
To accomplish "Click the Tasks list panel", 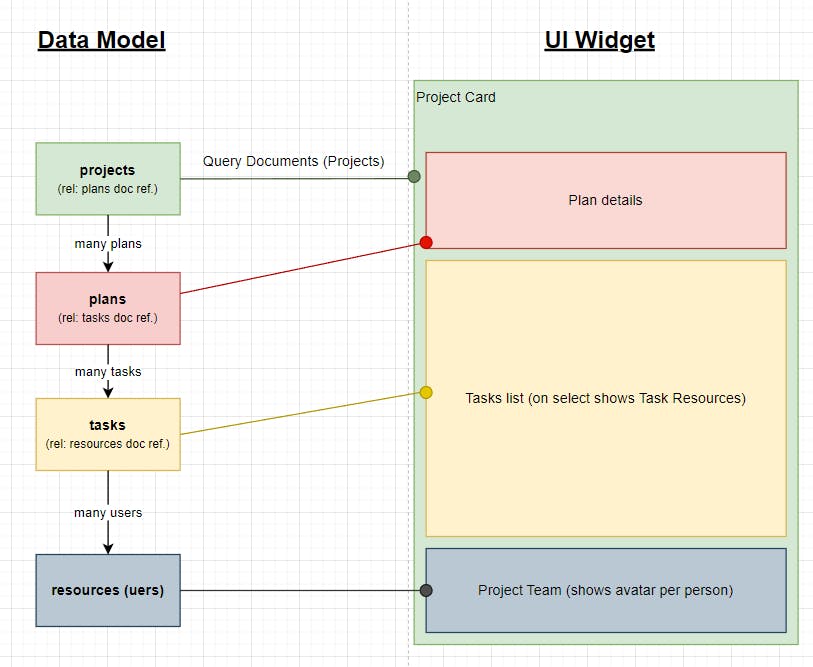I will [x=606, y=398].
